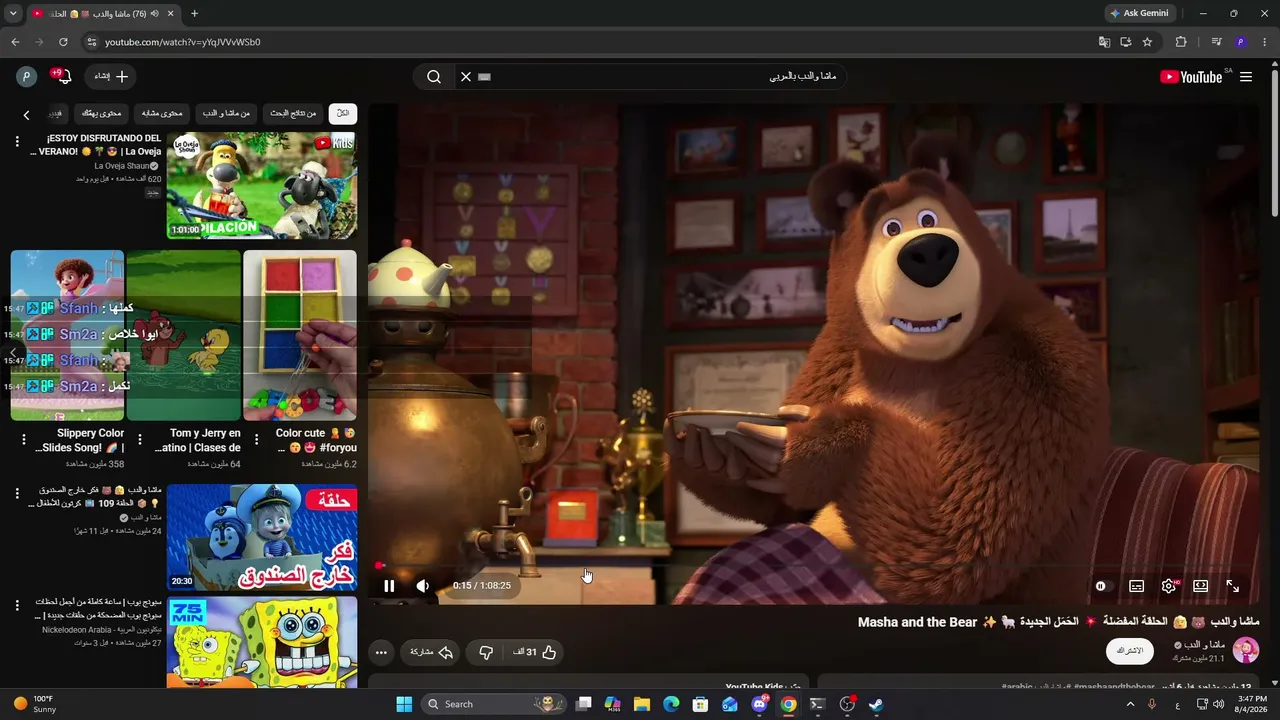Open options for the SpongeBob video
Screen dimensions: 1280x720
pos(17,605)
